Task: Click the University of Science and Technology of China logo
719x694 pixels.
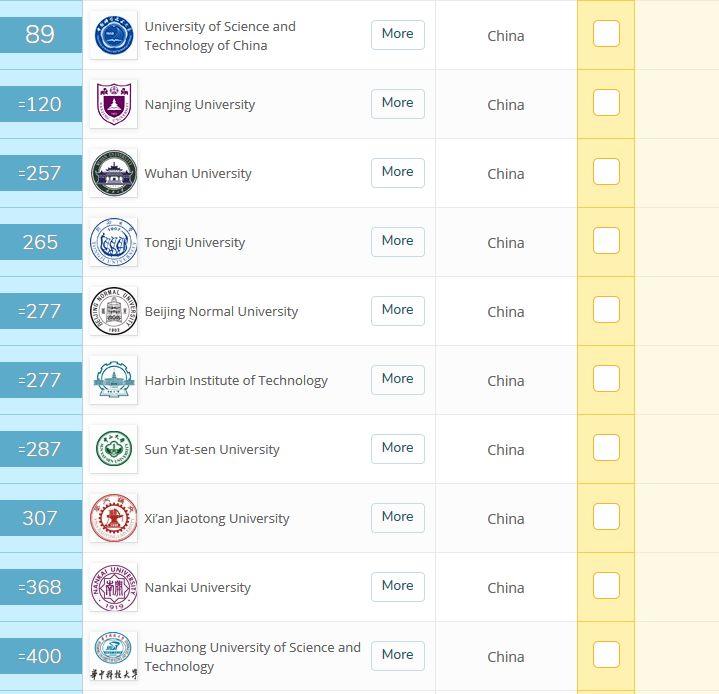Action: 113,36
